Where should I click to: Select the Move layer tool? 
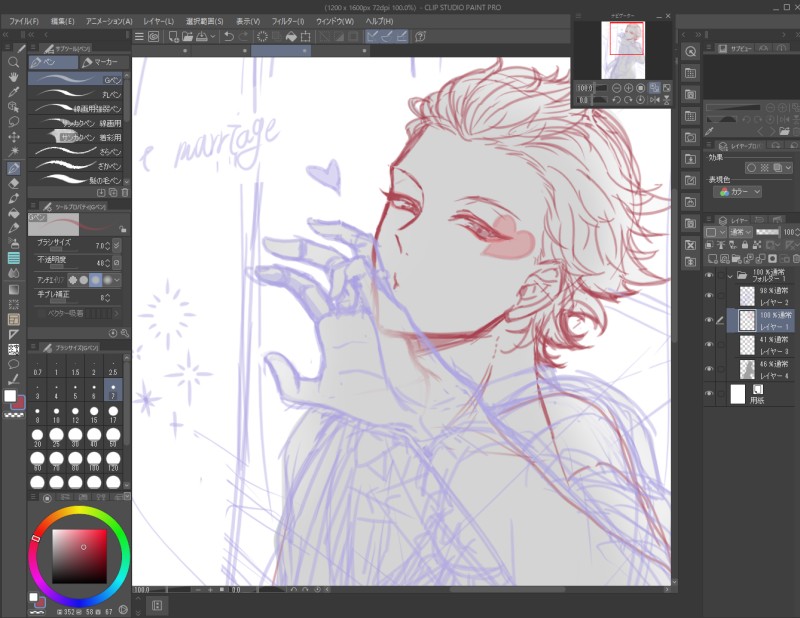(x=14, y=137)
